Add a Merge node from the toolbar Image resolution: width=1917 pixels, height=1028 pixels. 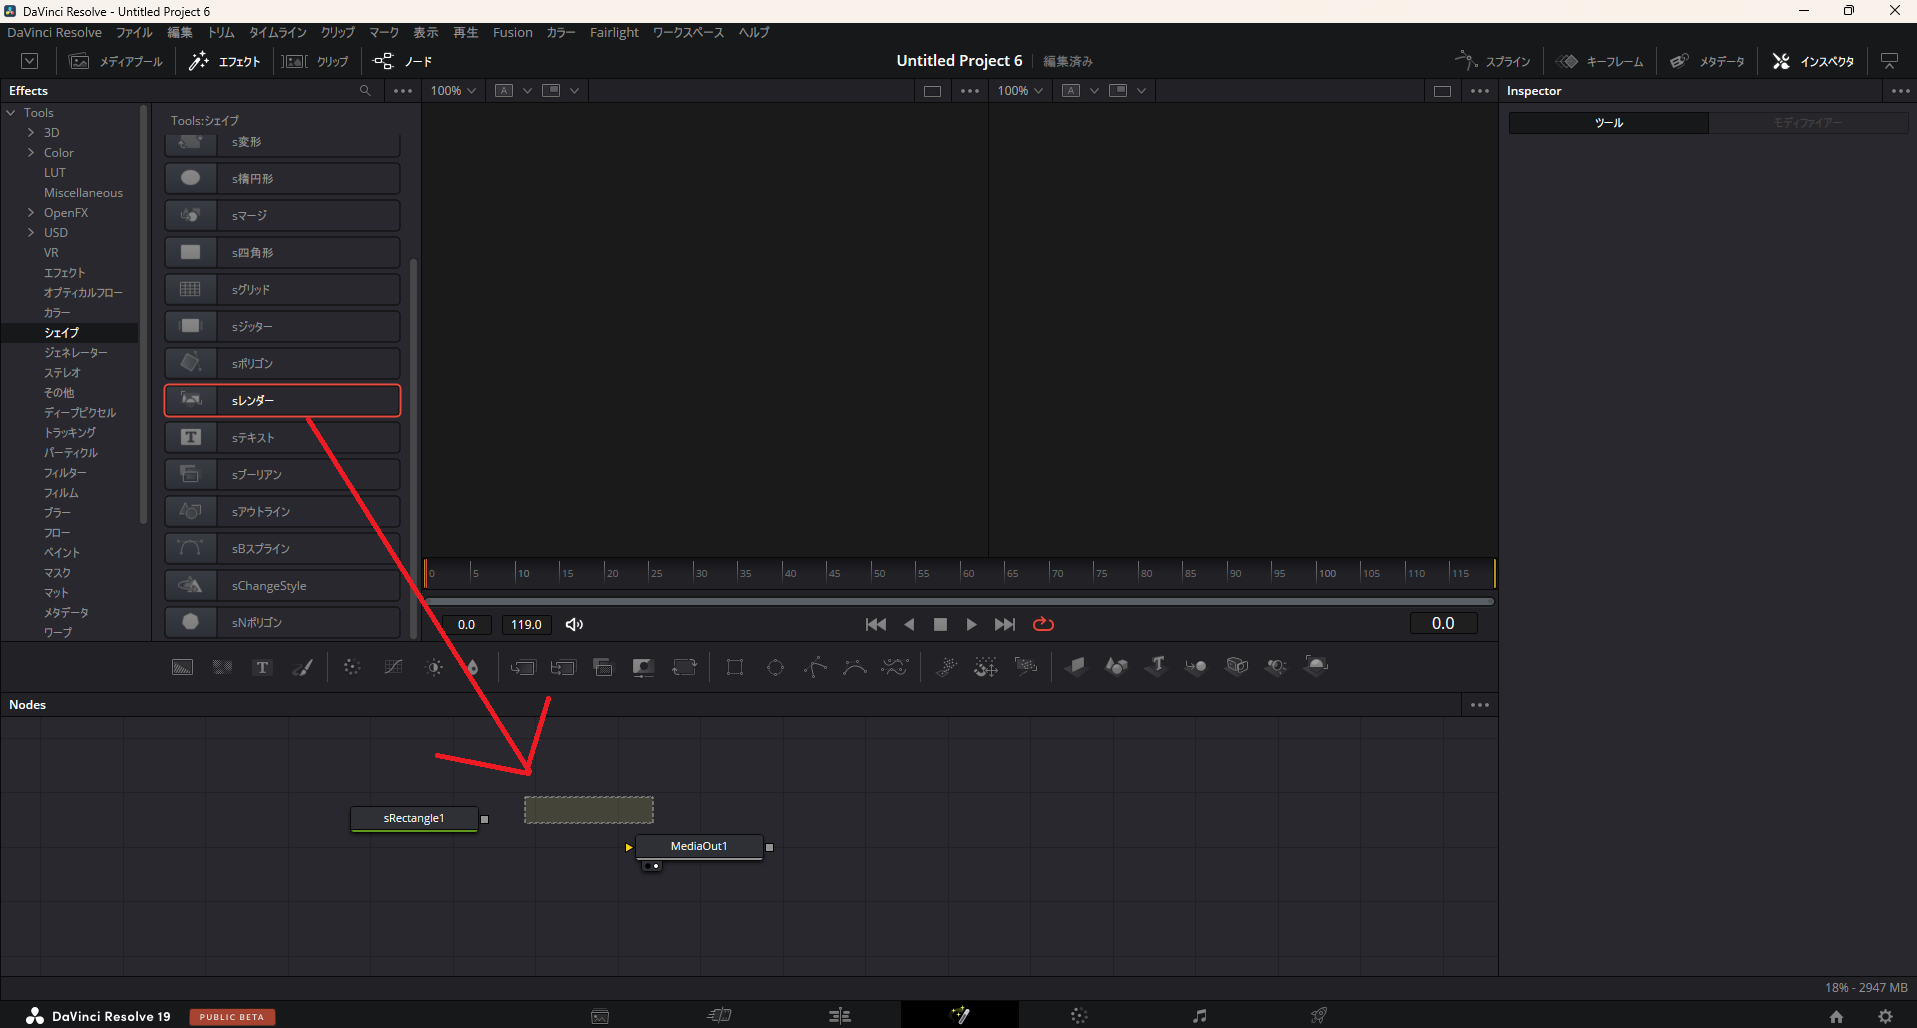point(522,667)
